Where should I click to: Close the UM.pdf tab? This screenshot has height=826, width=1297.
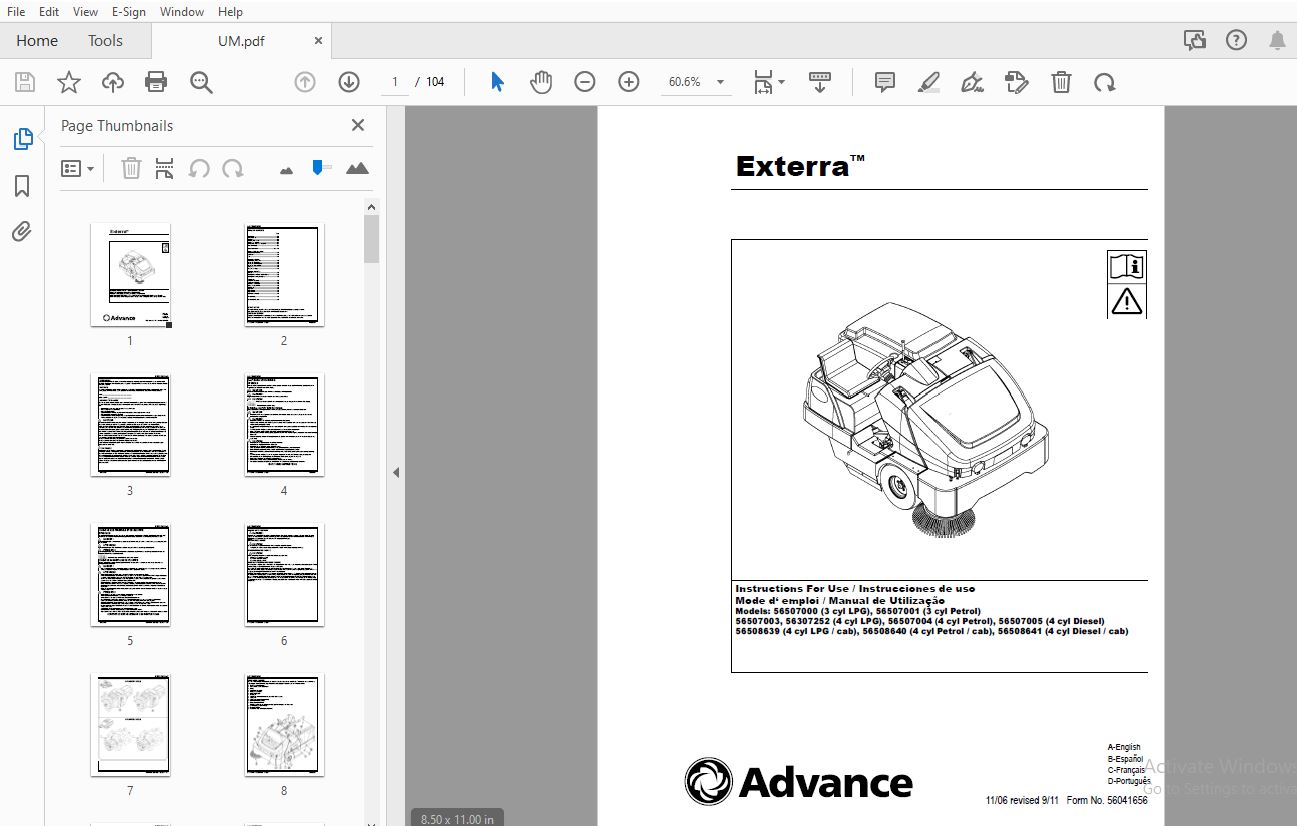(x=318, y=41)
